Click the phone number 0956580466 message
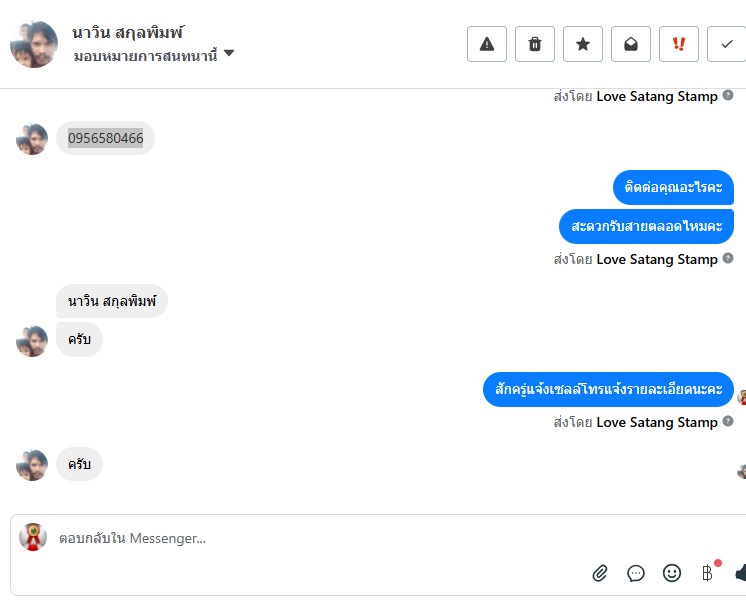This screenshot has width=746, height=602. click(x=105, y=138)
